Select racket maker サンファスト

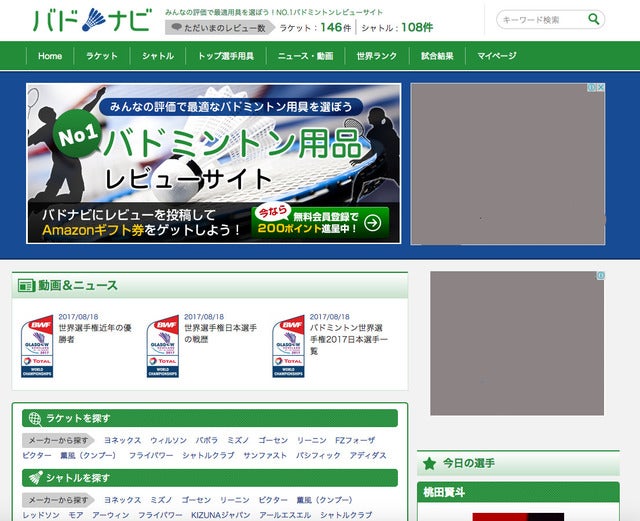(x=265, y=455)
